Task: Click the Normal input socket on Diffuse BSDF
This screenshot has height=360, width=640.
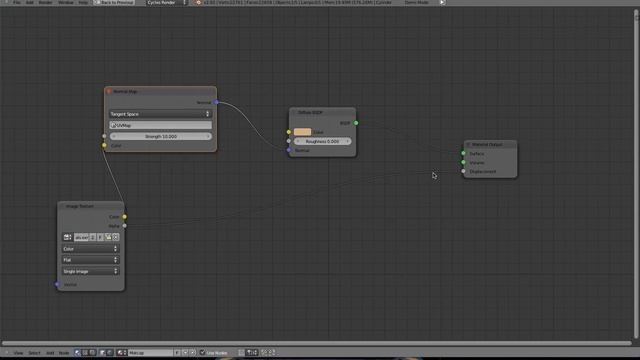Action: pyautogui.click(x=289, y=150)
